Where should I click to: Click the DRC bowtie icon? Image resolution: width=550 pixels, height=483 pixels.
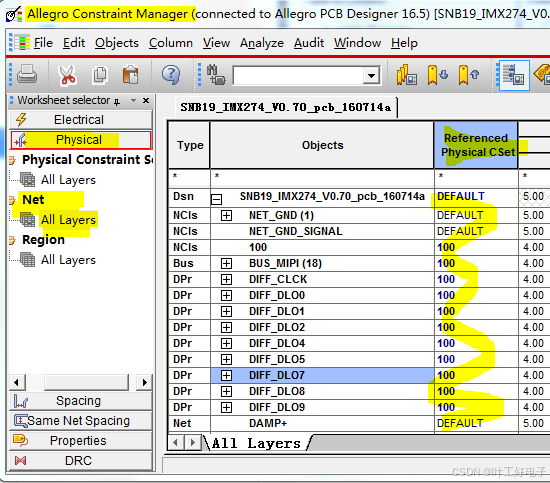tap(20, 460)
